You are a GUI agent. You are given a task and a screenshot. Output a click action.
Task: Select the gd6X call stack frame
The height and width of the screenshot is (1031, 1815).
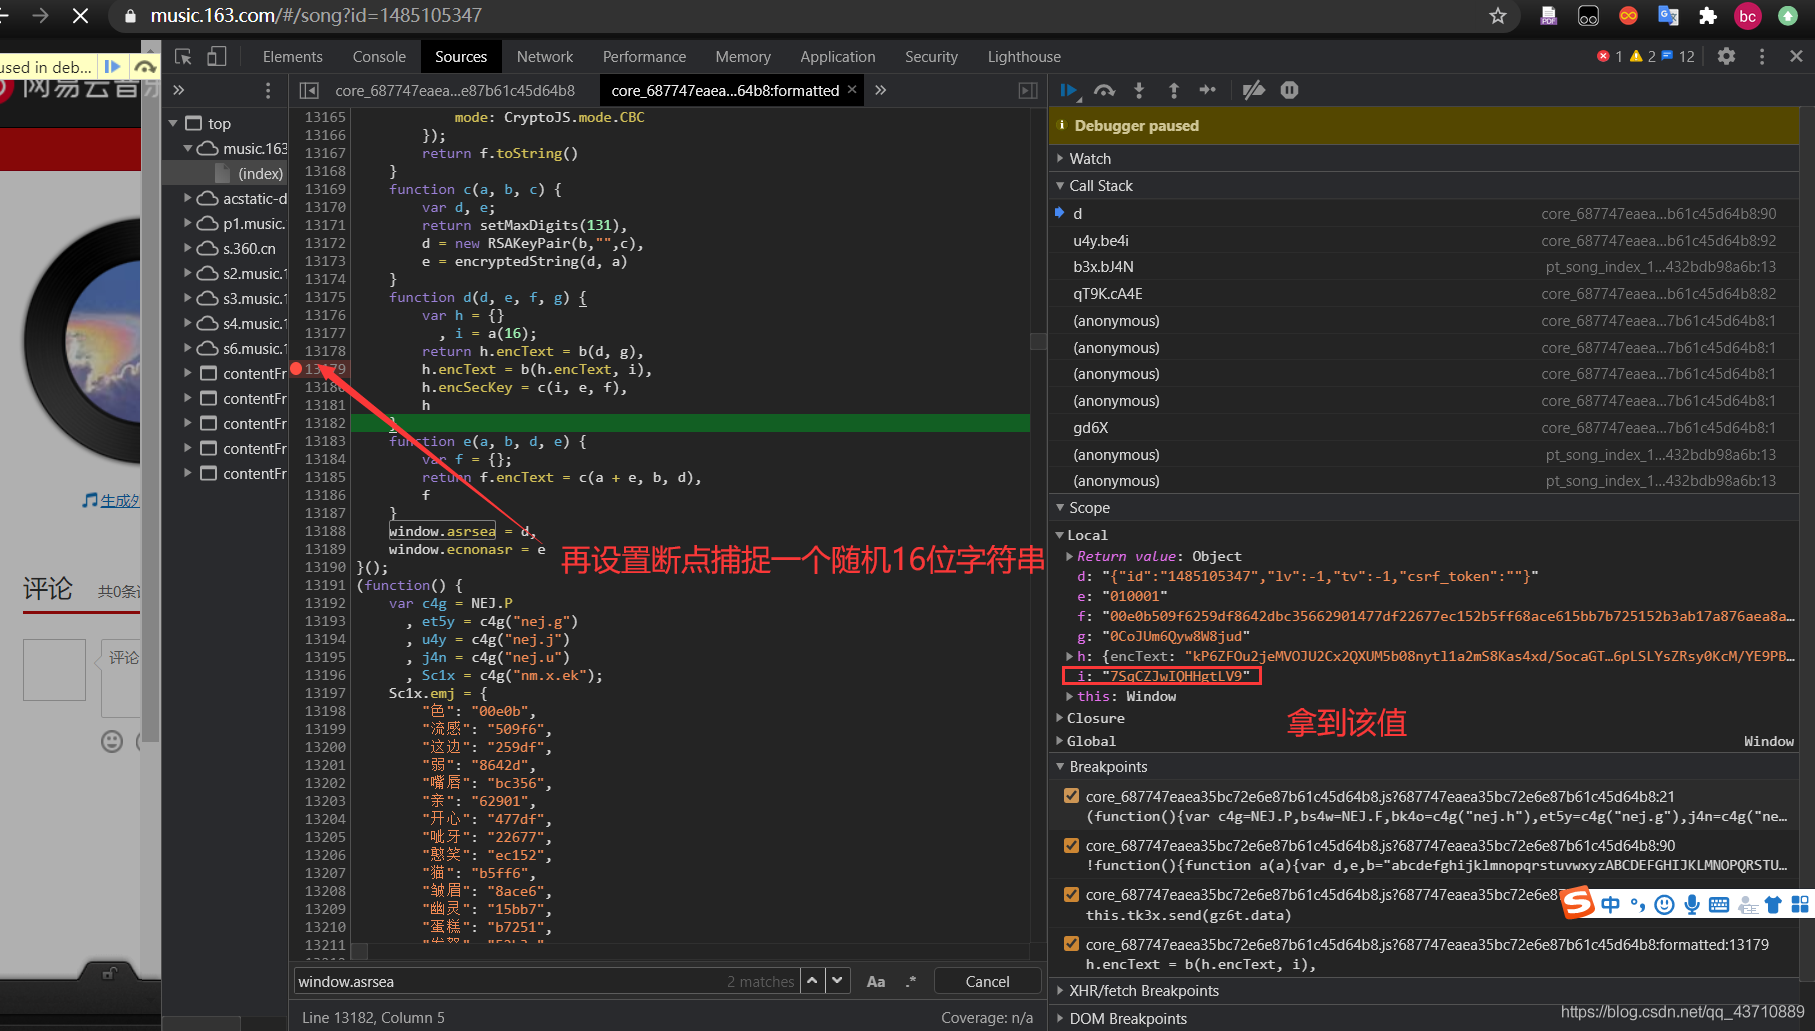pos(1424,427)
